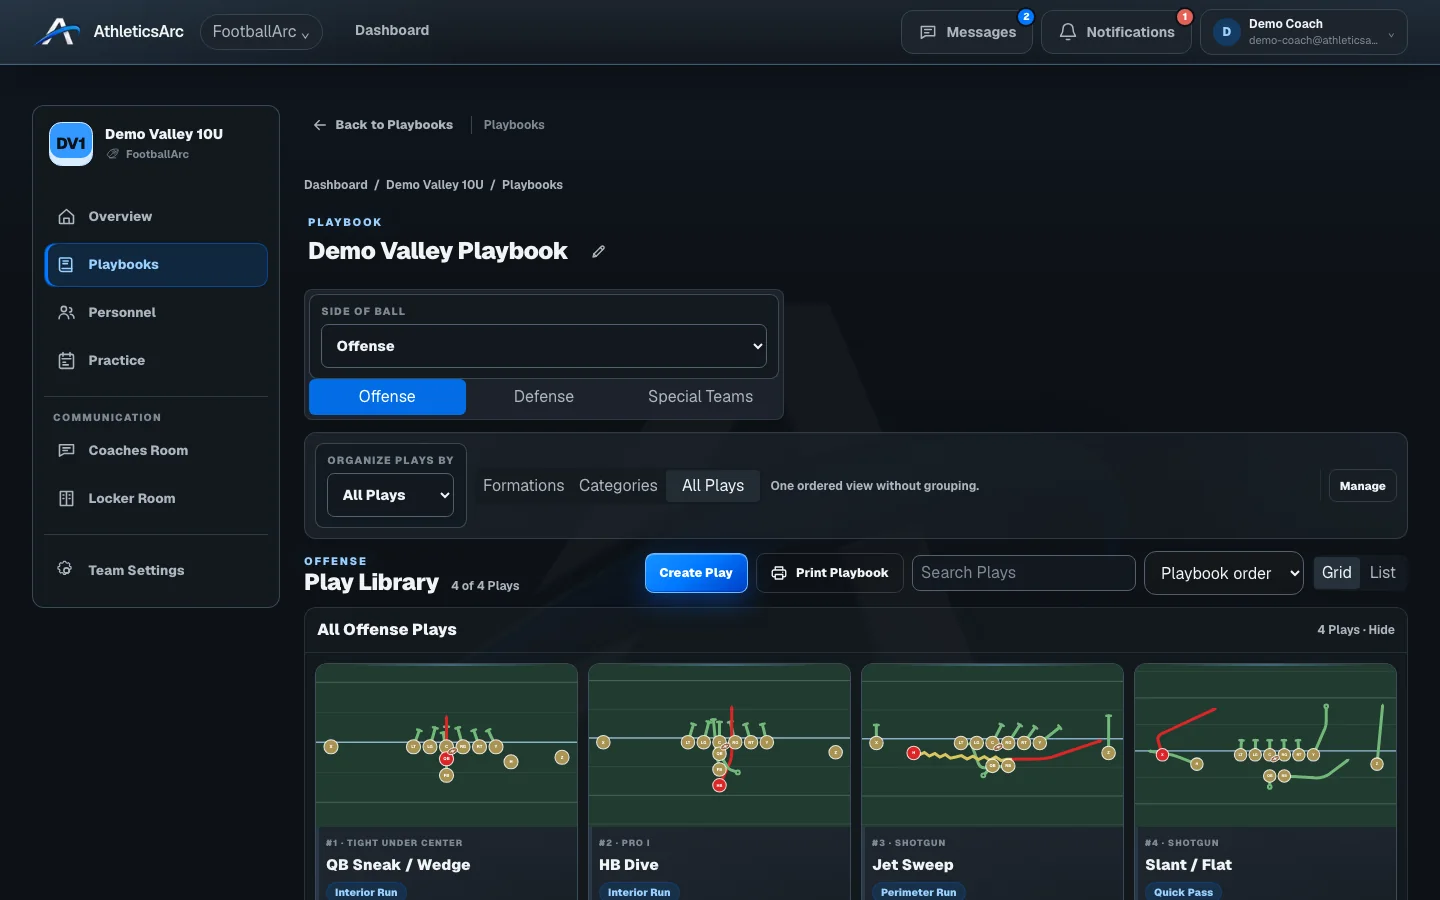Click the Personnel people icon
This screenshot has height=900, width=1440.
pos(66,313)
